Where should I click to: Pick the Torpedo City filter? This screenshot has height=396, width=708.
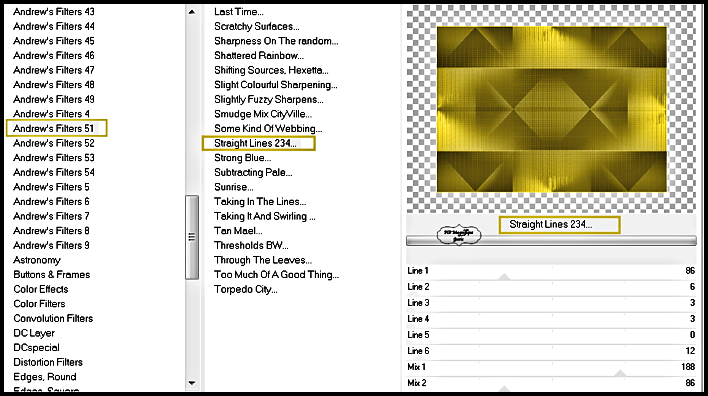coord(246,289)
